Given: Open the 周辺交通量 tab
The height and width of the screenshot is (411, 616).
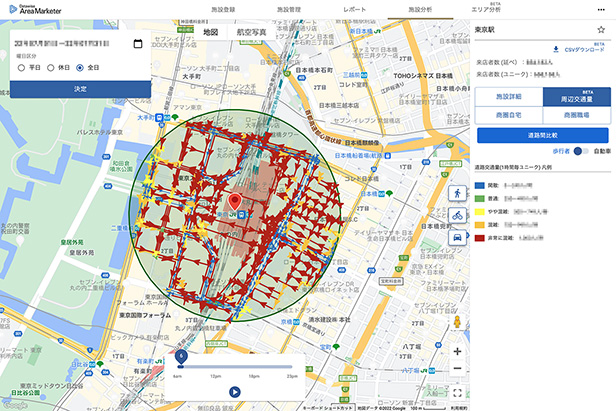Looking at the screenshot, I should [x=576, y=97].
